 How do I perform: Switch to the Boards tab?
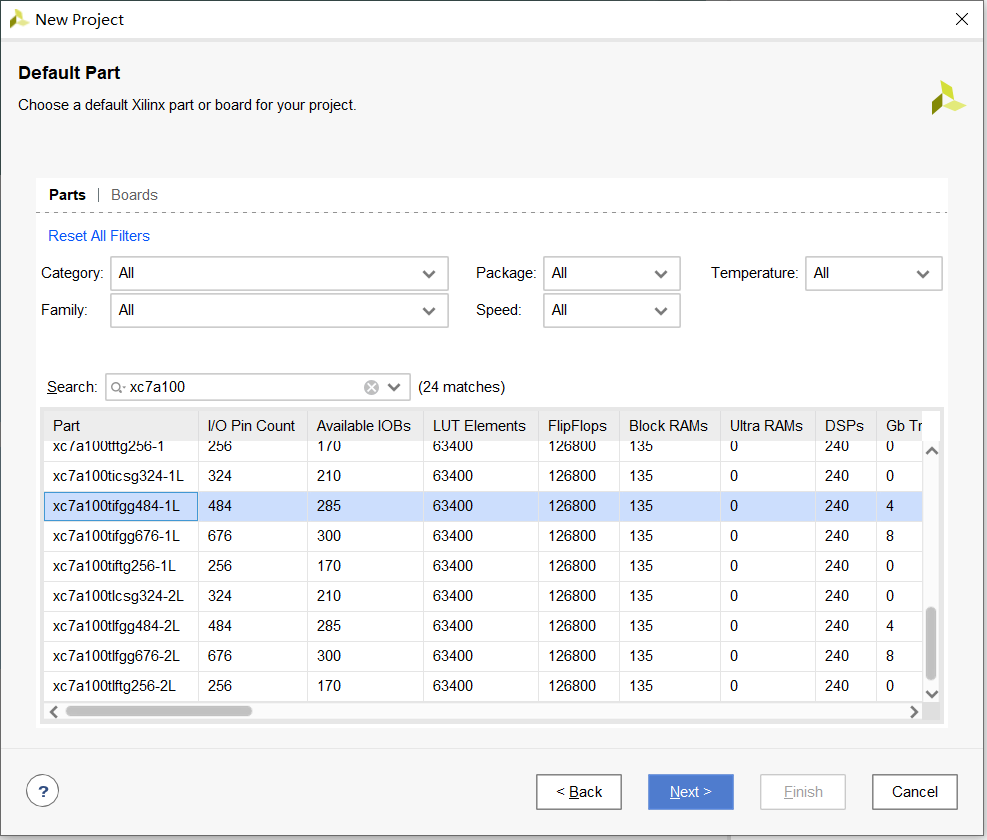(x=134, y=195)
